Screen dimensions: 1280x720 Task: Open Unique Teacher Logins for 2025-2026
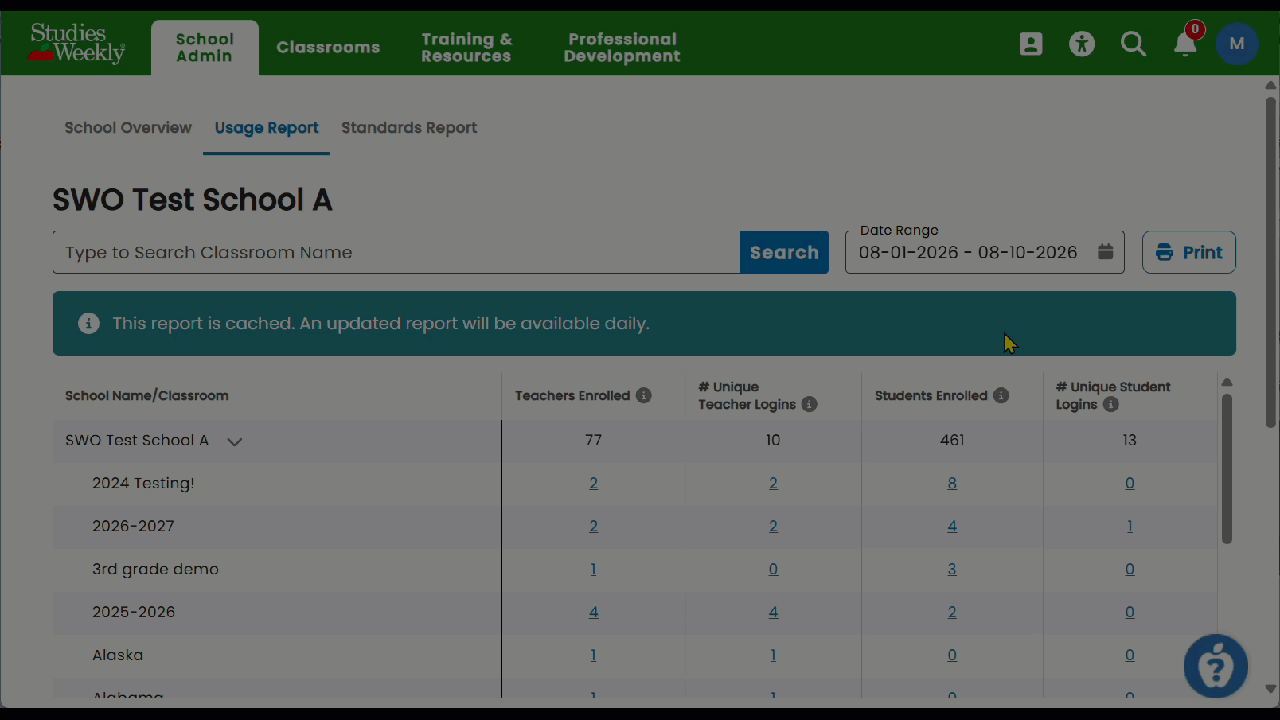tap(773, 612)
